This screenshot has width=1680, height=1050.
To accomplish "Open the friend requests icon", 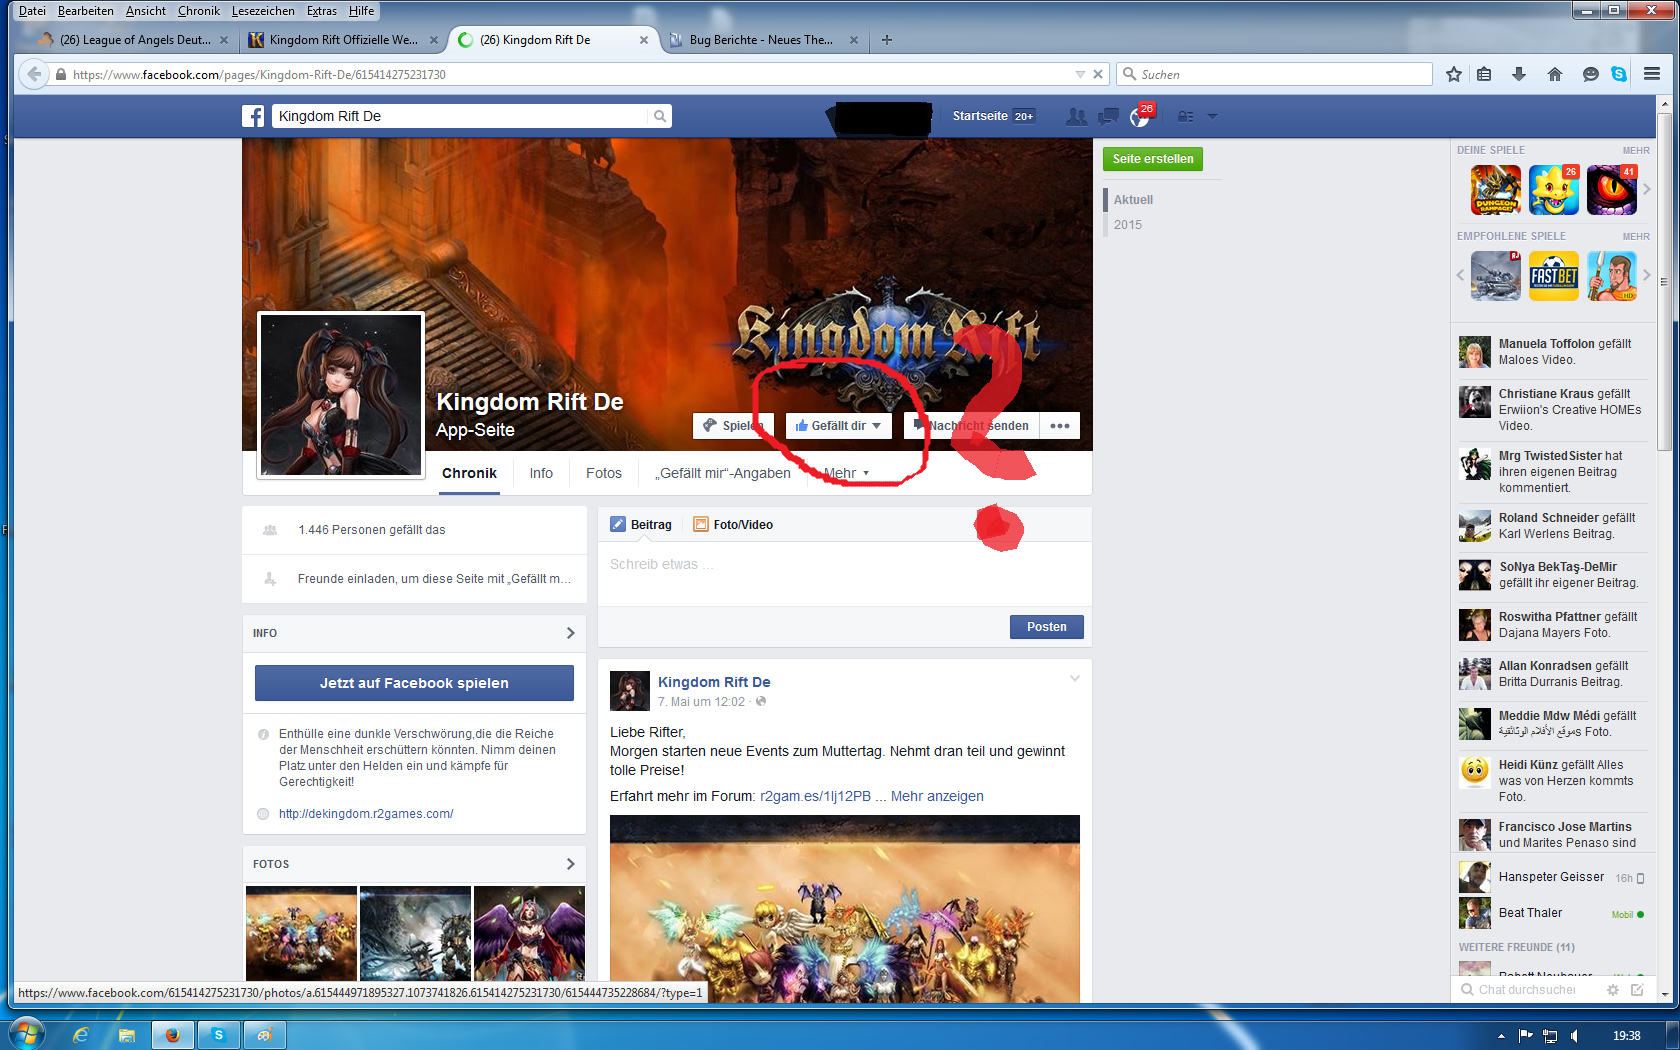I will click(x=1076, y=117).
